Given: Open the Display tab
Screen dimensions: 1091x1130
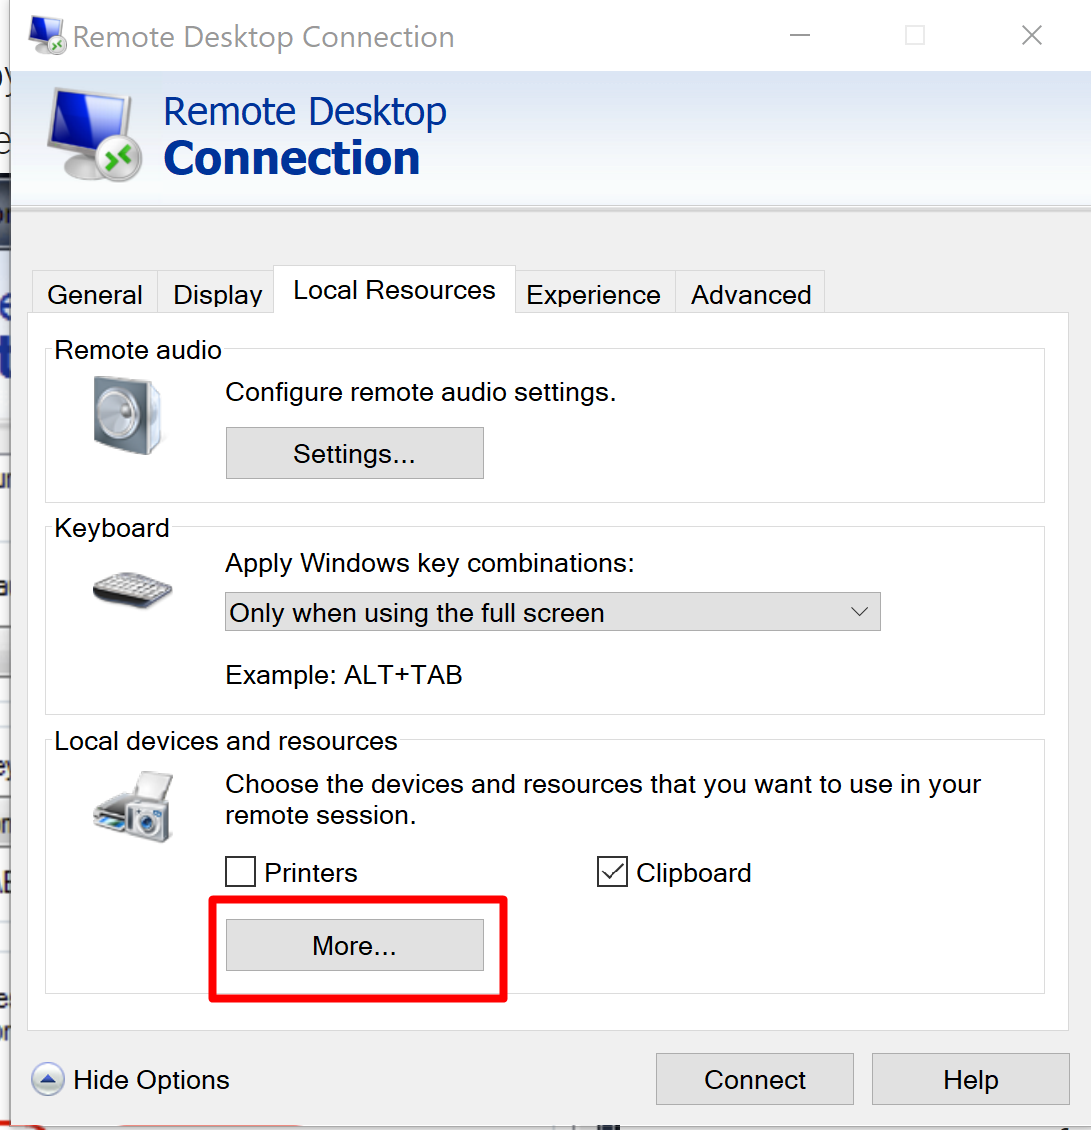Looking at the screenshot, I should point(217,295).
